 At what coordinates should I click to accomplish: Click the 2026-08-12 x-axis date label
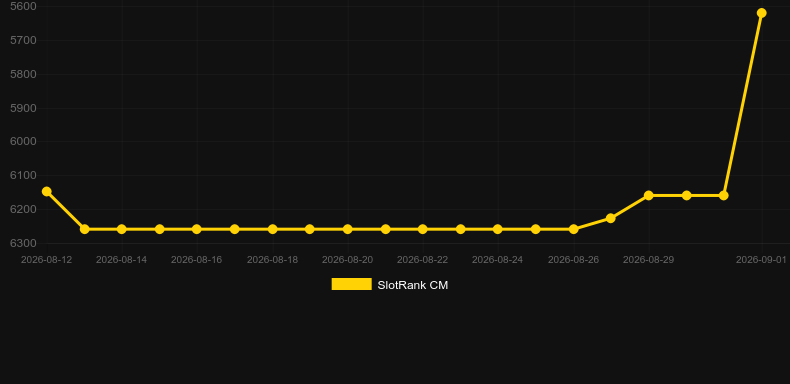(x=46, y=260)
